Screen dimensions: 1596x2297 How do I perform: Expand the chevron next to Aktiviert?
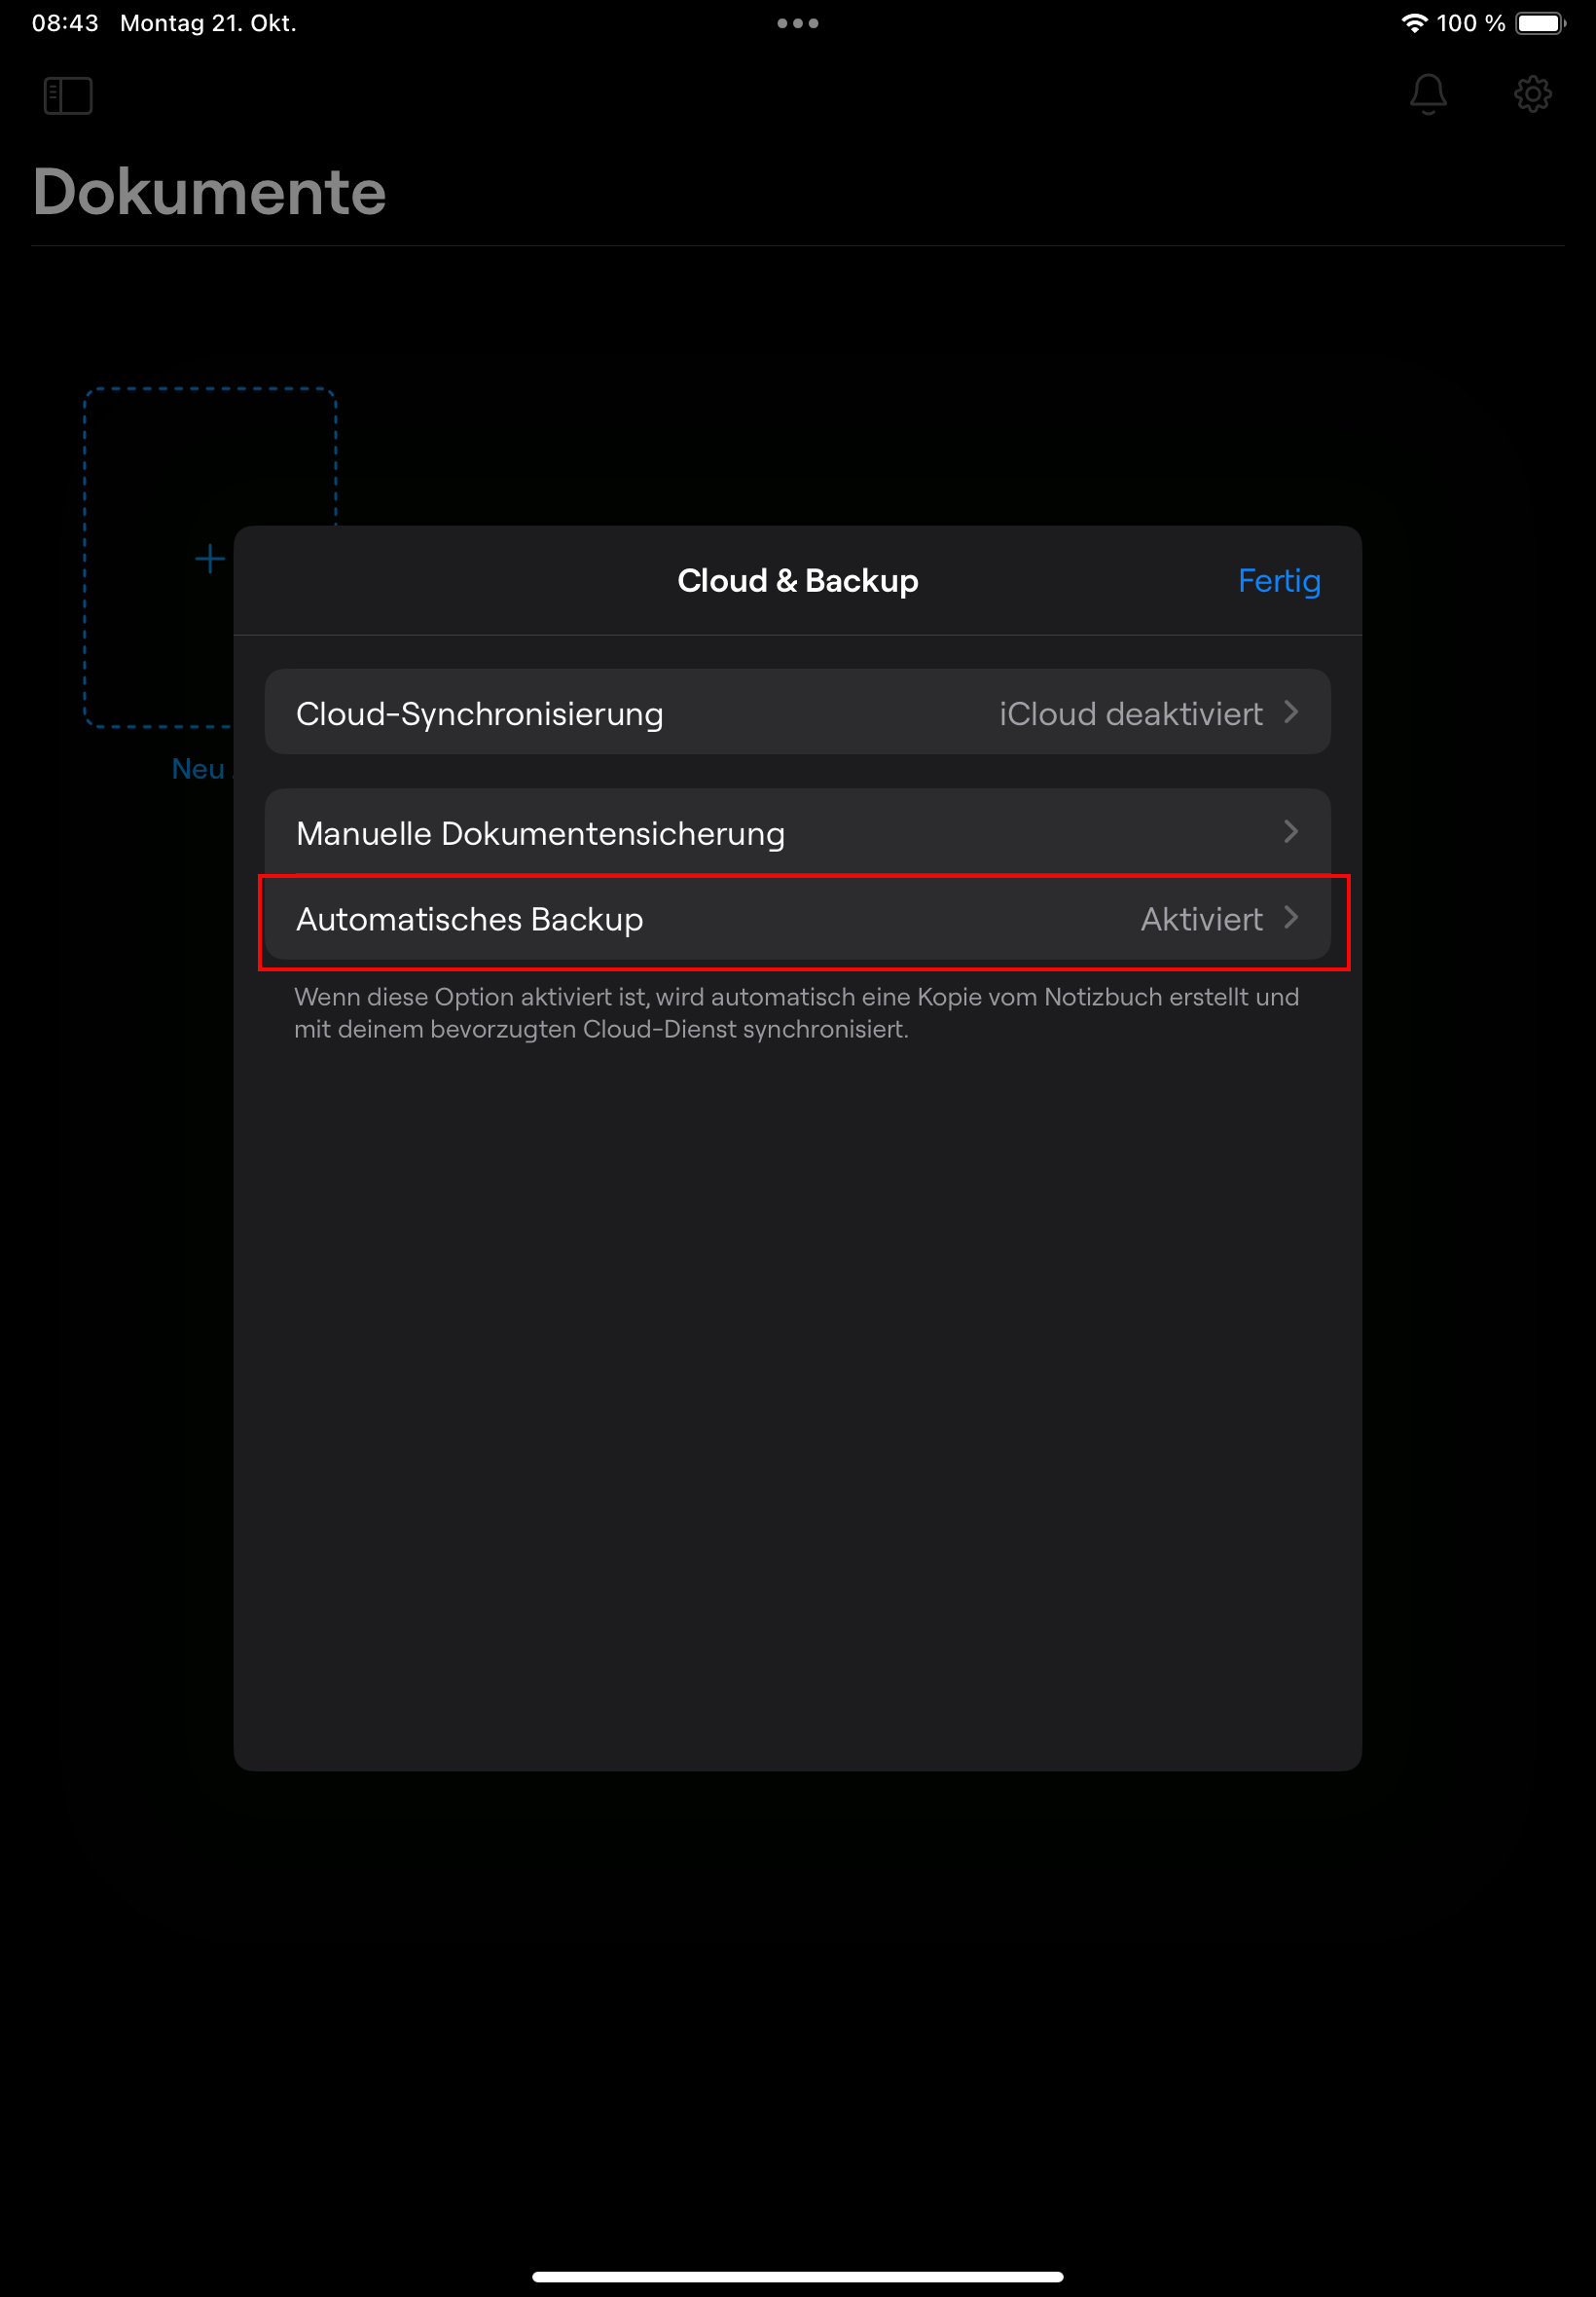point(1291,918)
